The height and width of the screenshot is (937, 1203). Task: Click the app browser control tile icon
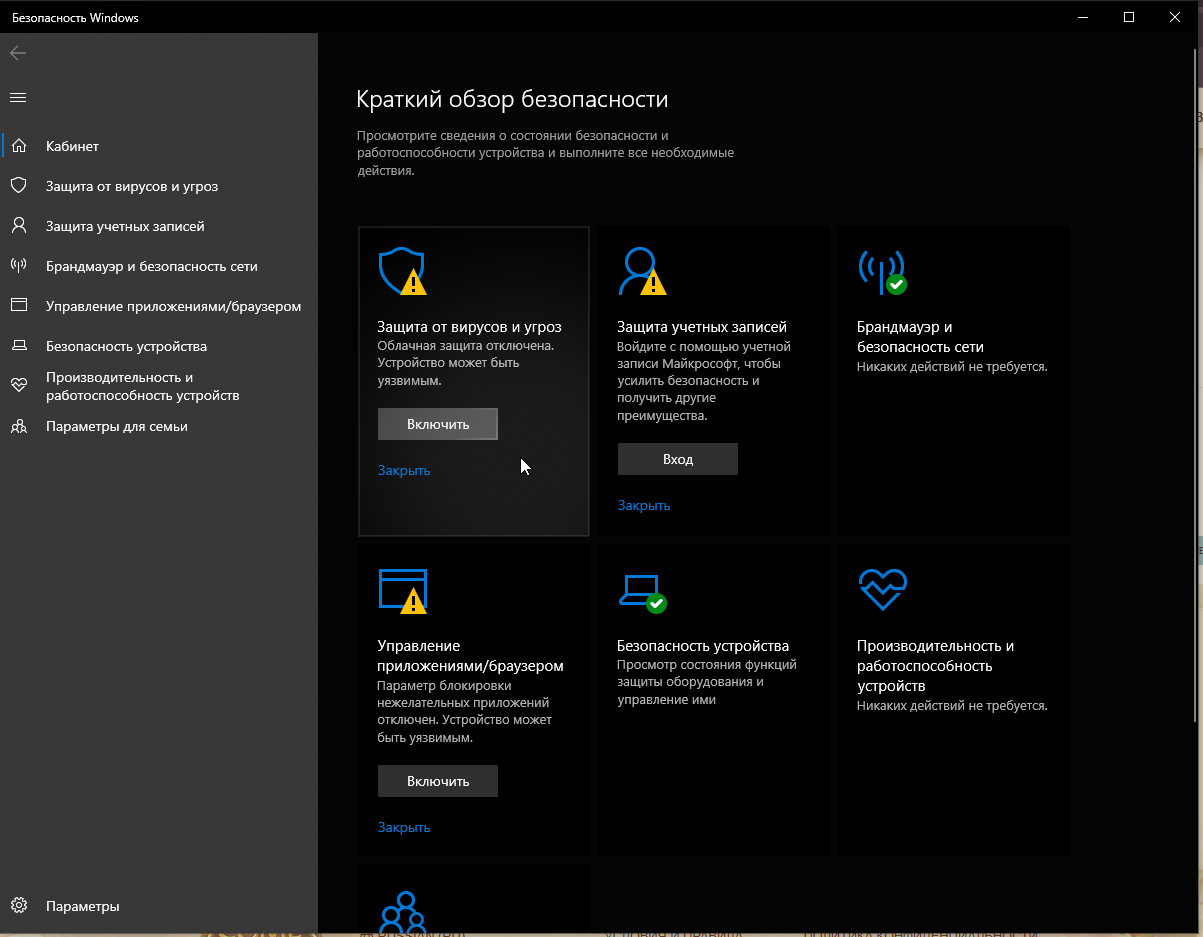tap(403, 591)
